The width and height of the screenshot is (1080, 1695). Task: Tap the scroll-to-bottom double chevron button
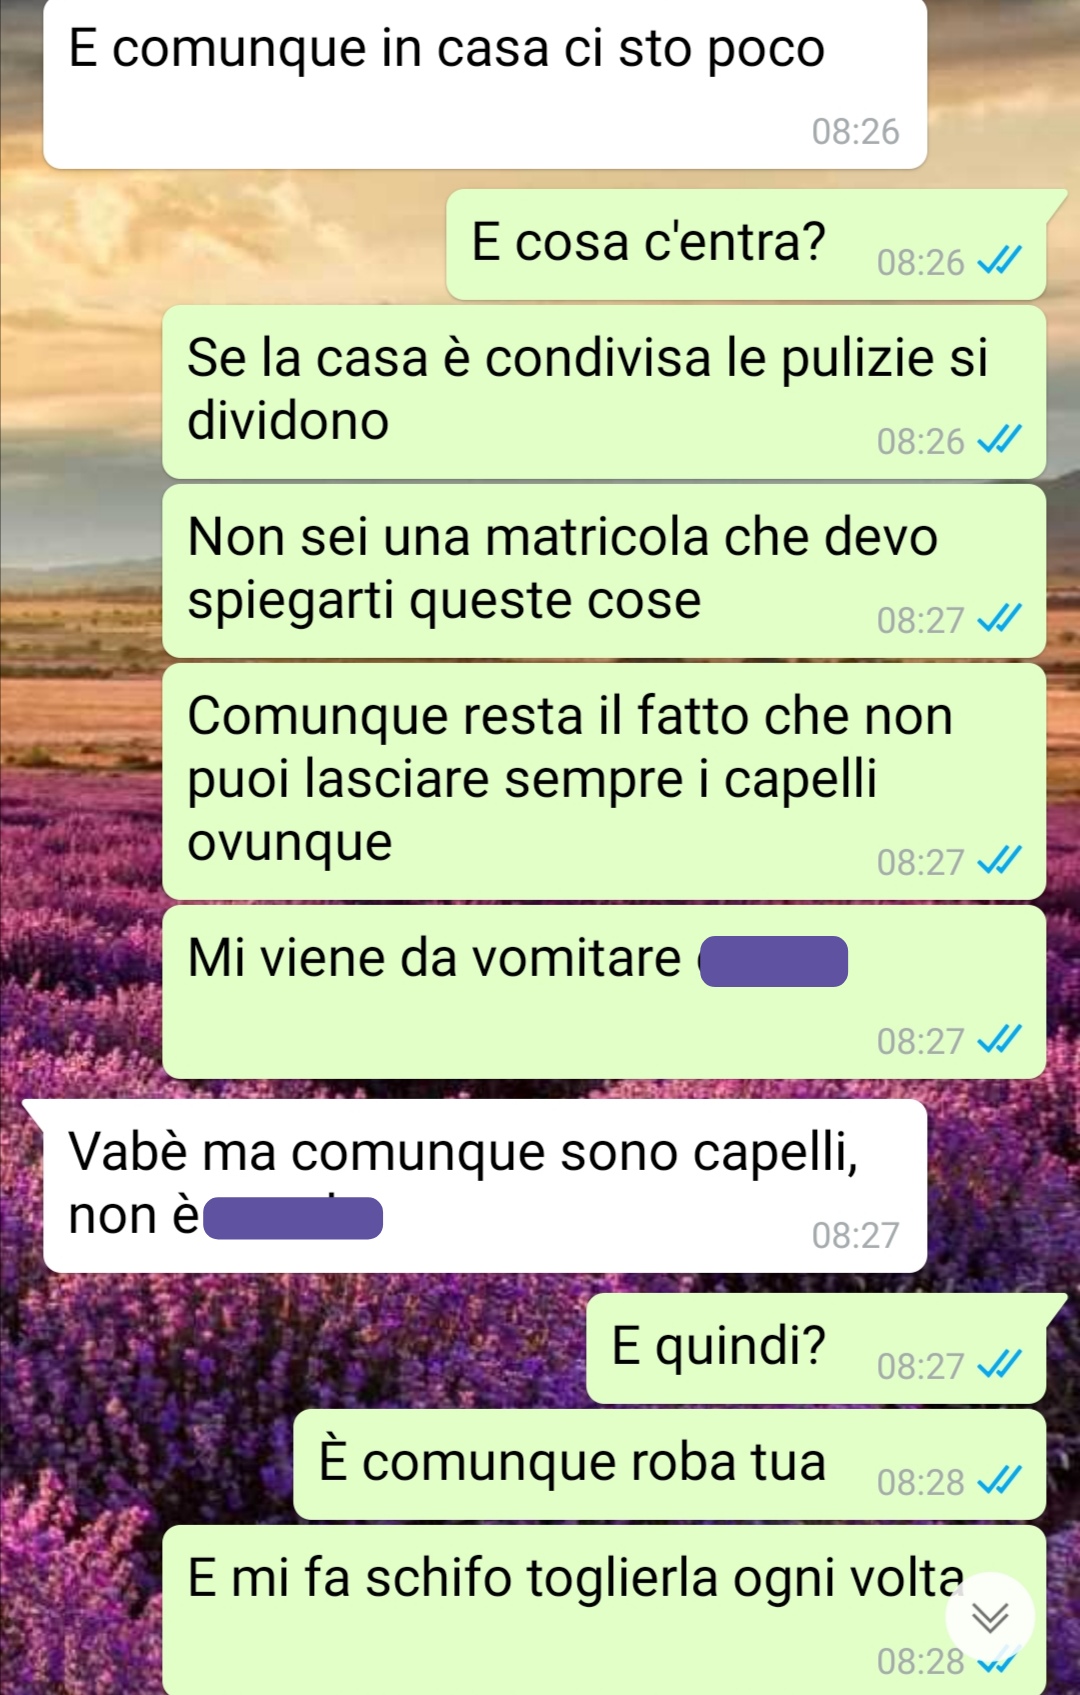coord(990,1617)
